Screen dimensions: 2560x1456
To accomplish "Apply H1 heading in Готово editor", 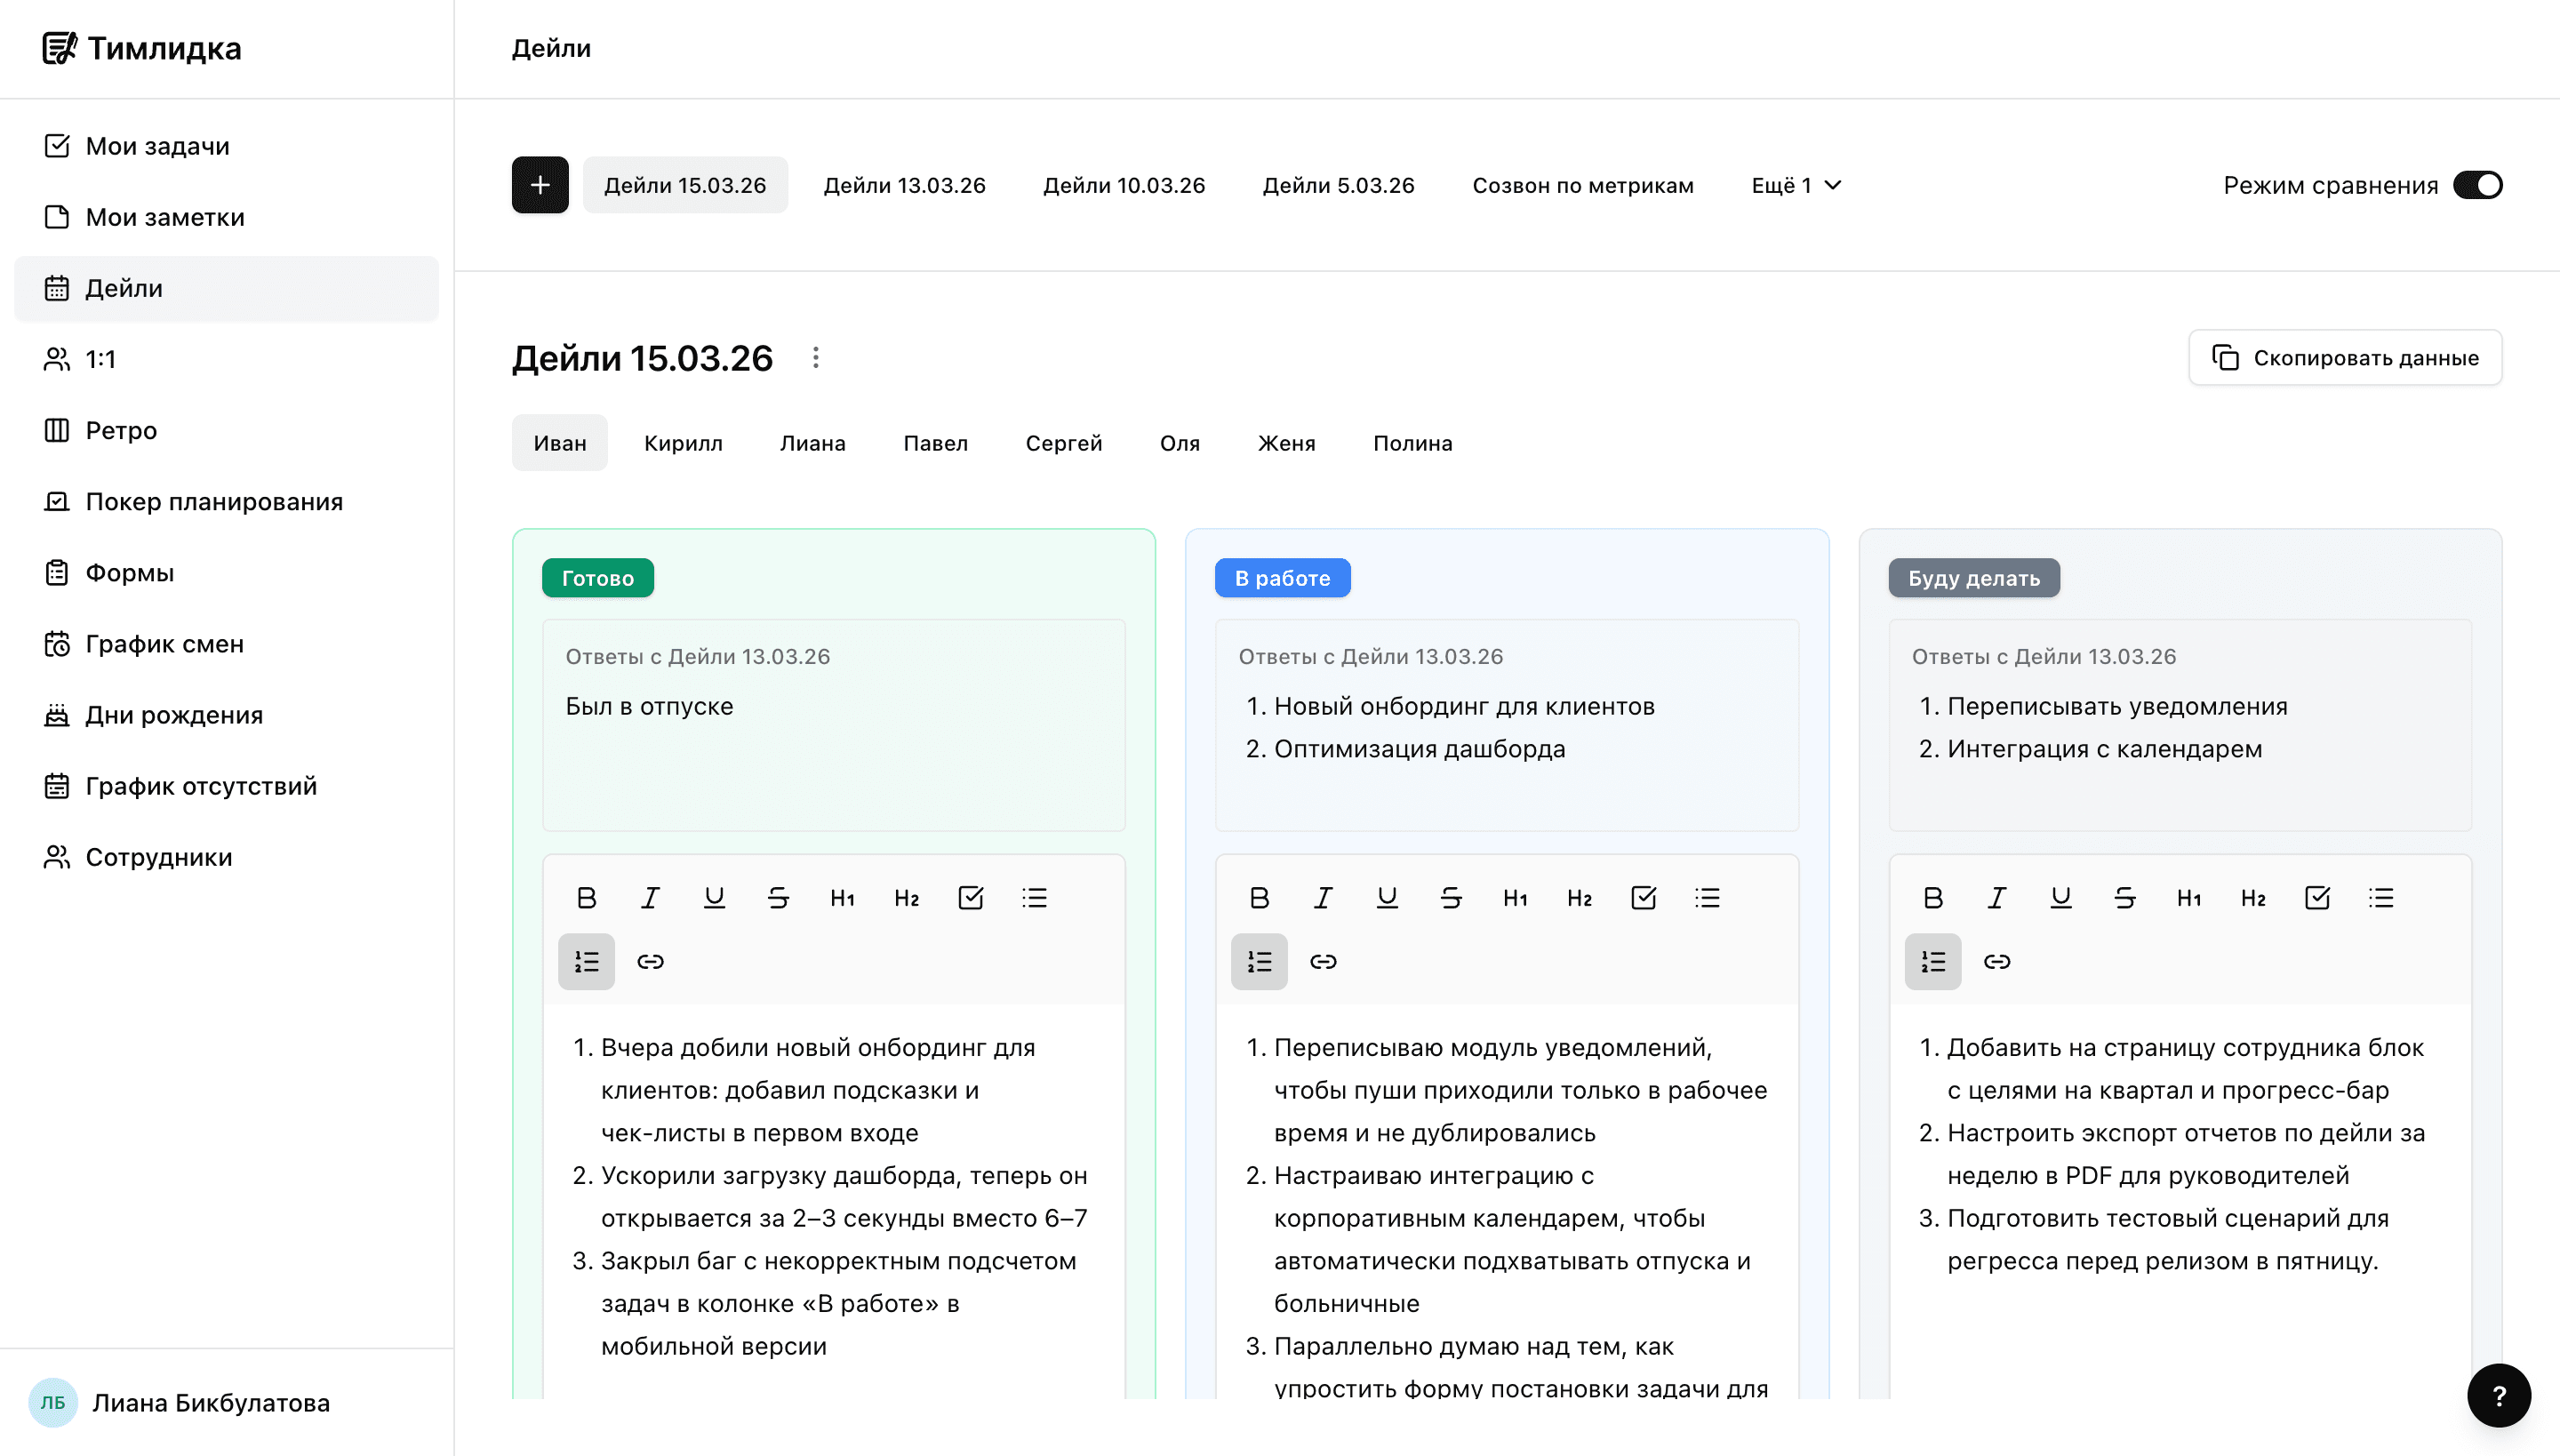I will pos(842,898).
